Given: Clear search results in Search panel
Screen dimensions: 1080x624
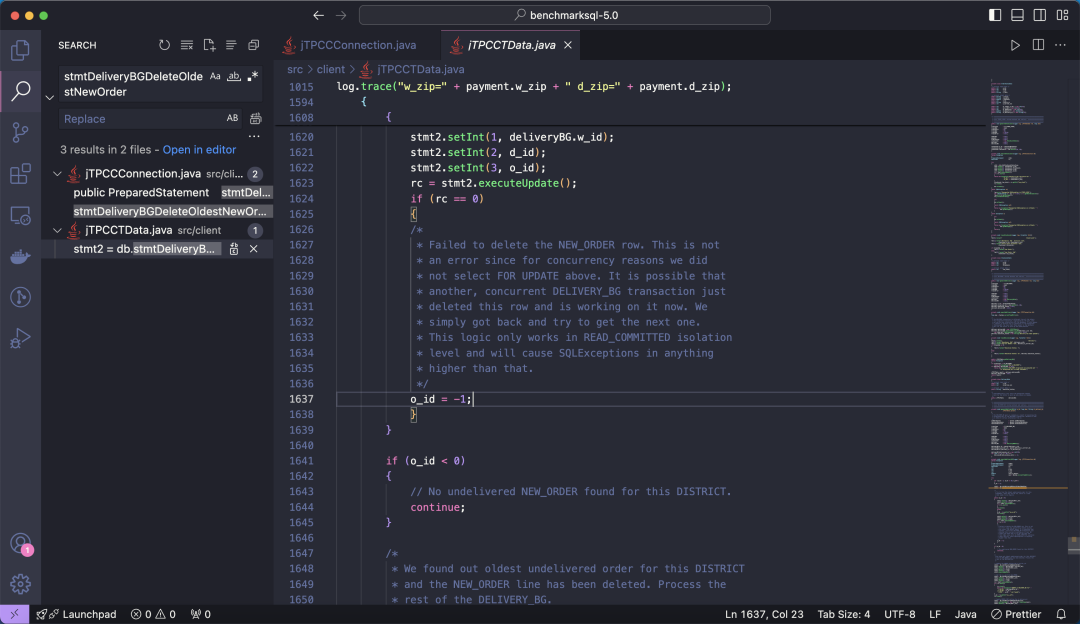Looking at the screenshot, I should coord(187,45).
